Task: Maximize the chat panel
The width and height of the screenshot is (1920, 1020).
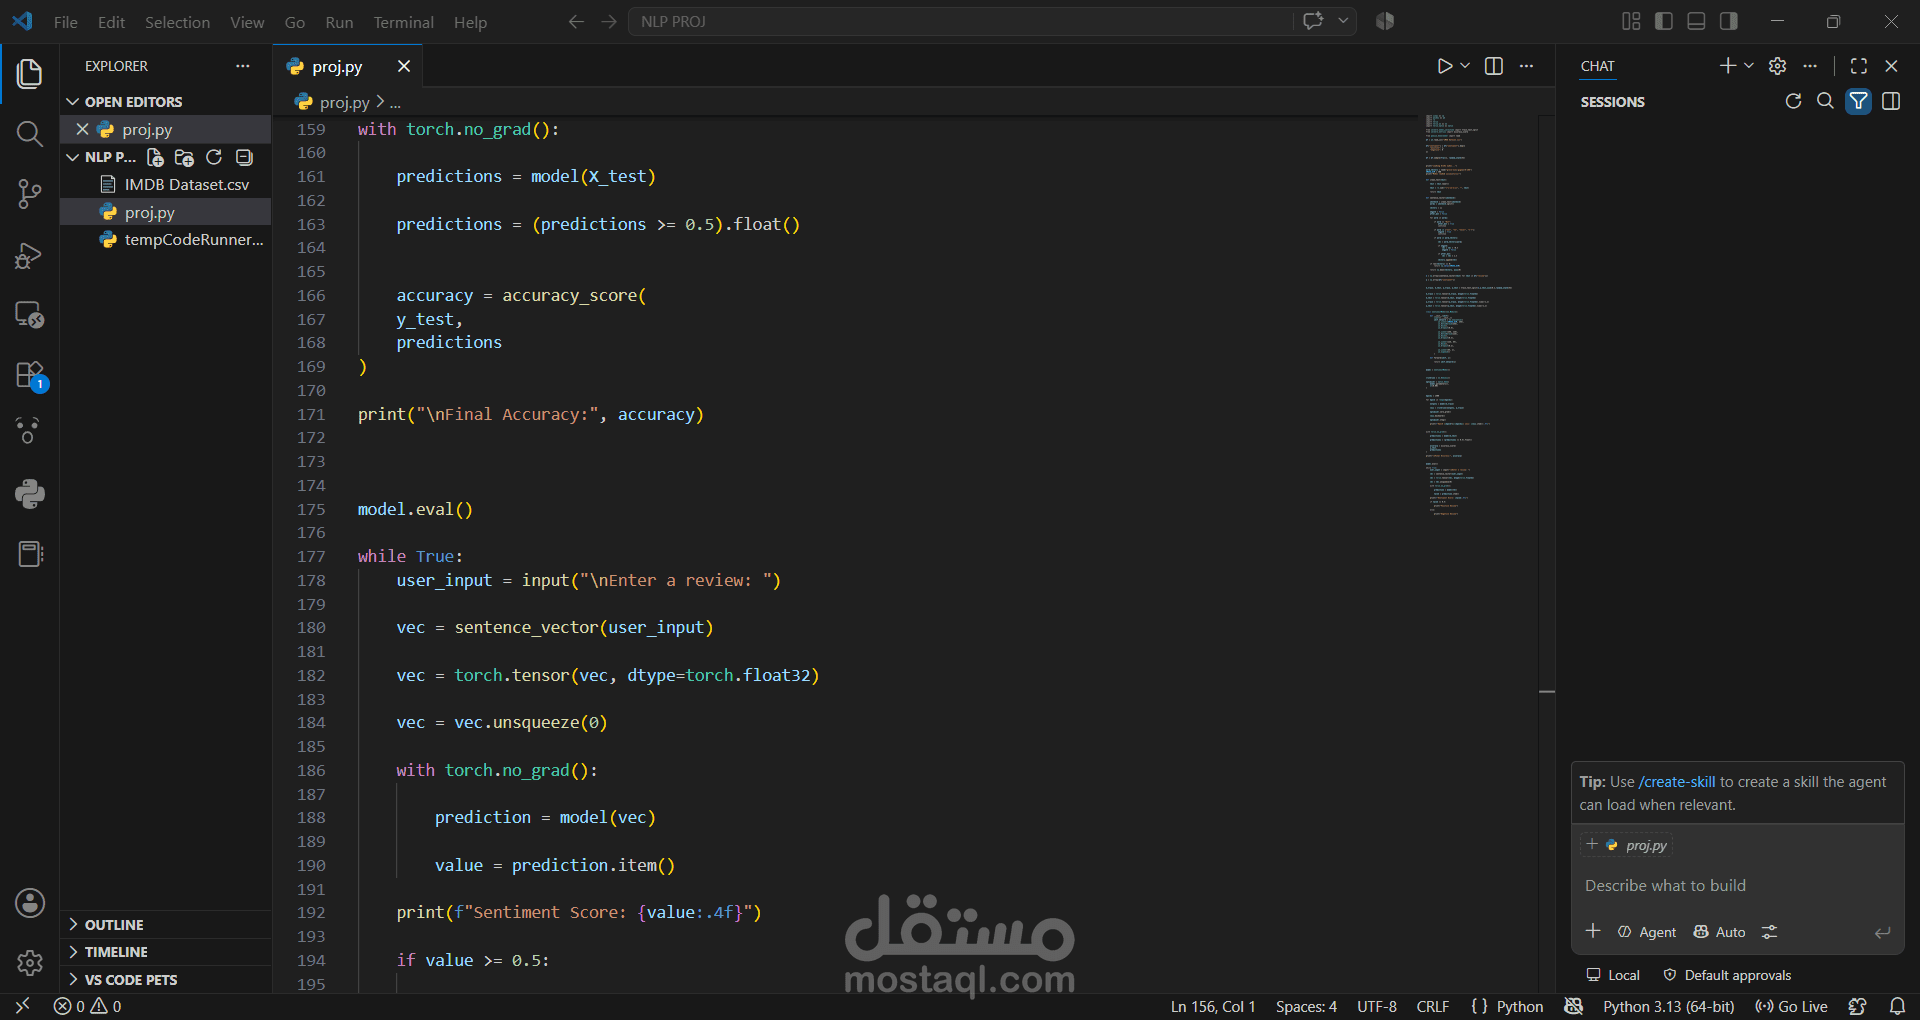Action: coord(1859,66)
